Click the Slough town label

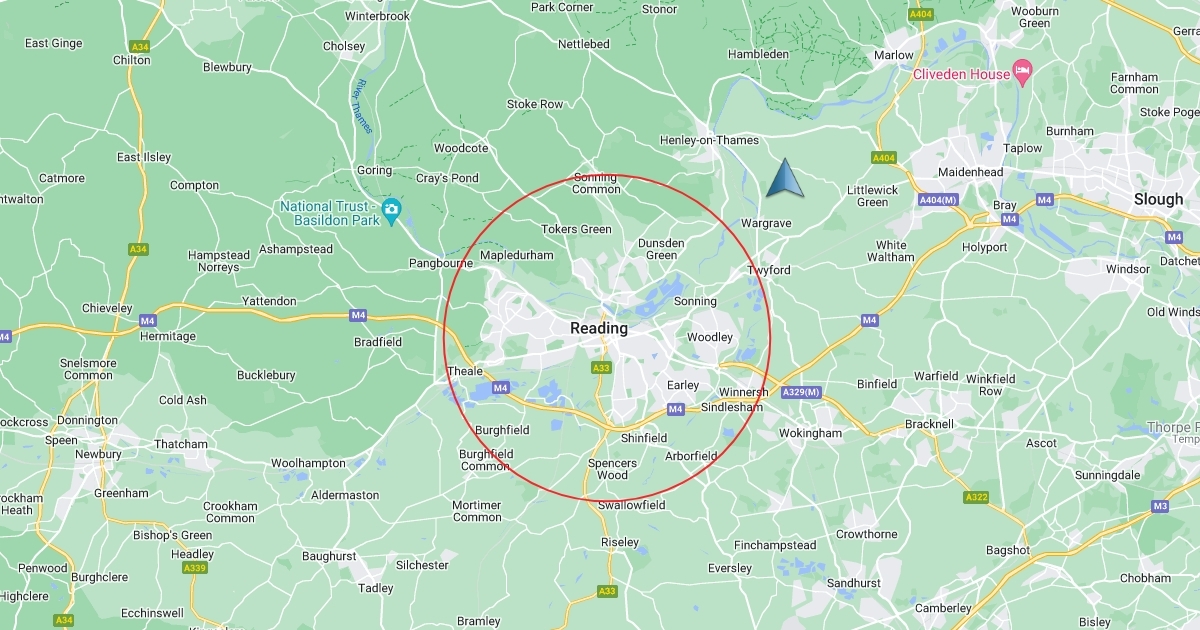point(1158,199)
